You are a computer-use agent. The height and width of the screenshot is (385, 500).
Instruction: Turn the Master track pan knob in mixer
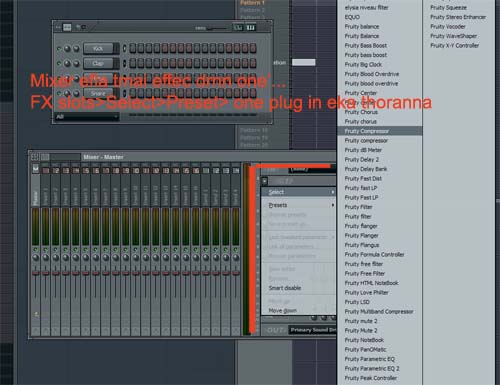pyautogui.click(x=36, y=257)
